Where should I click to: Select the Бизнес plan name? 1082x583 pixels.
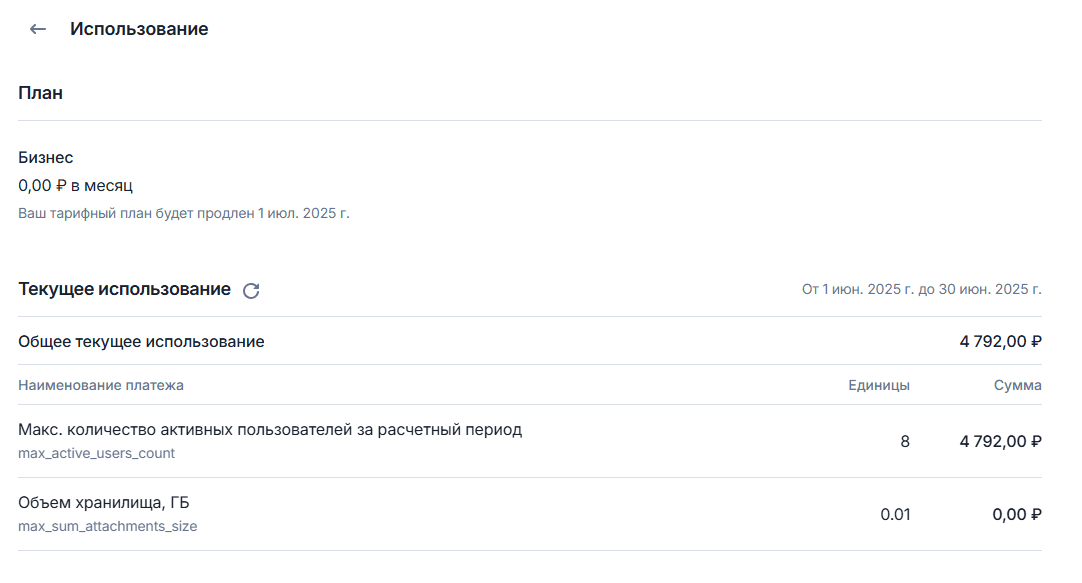46,158
